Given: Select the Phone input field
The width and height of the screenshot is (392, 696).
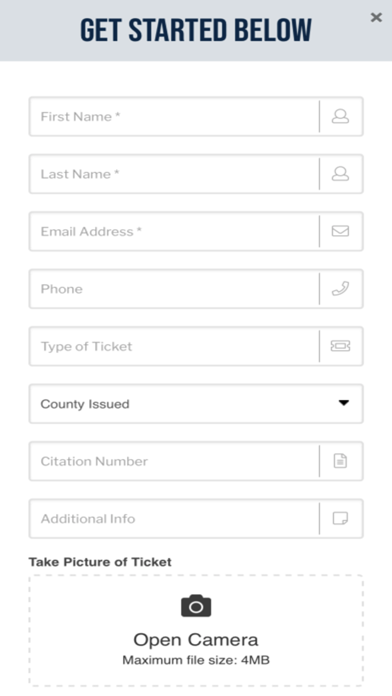Looking at the screenshot, I should point(174,289).
